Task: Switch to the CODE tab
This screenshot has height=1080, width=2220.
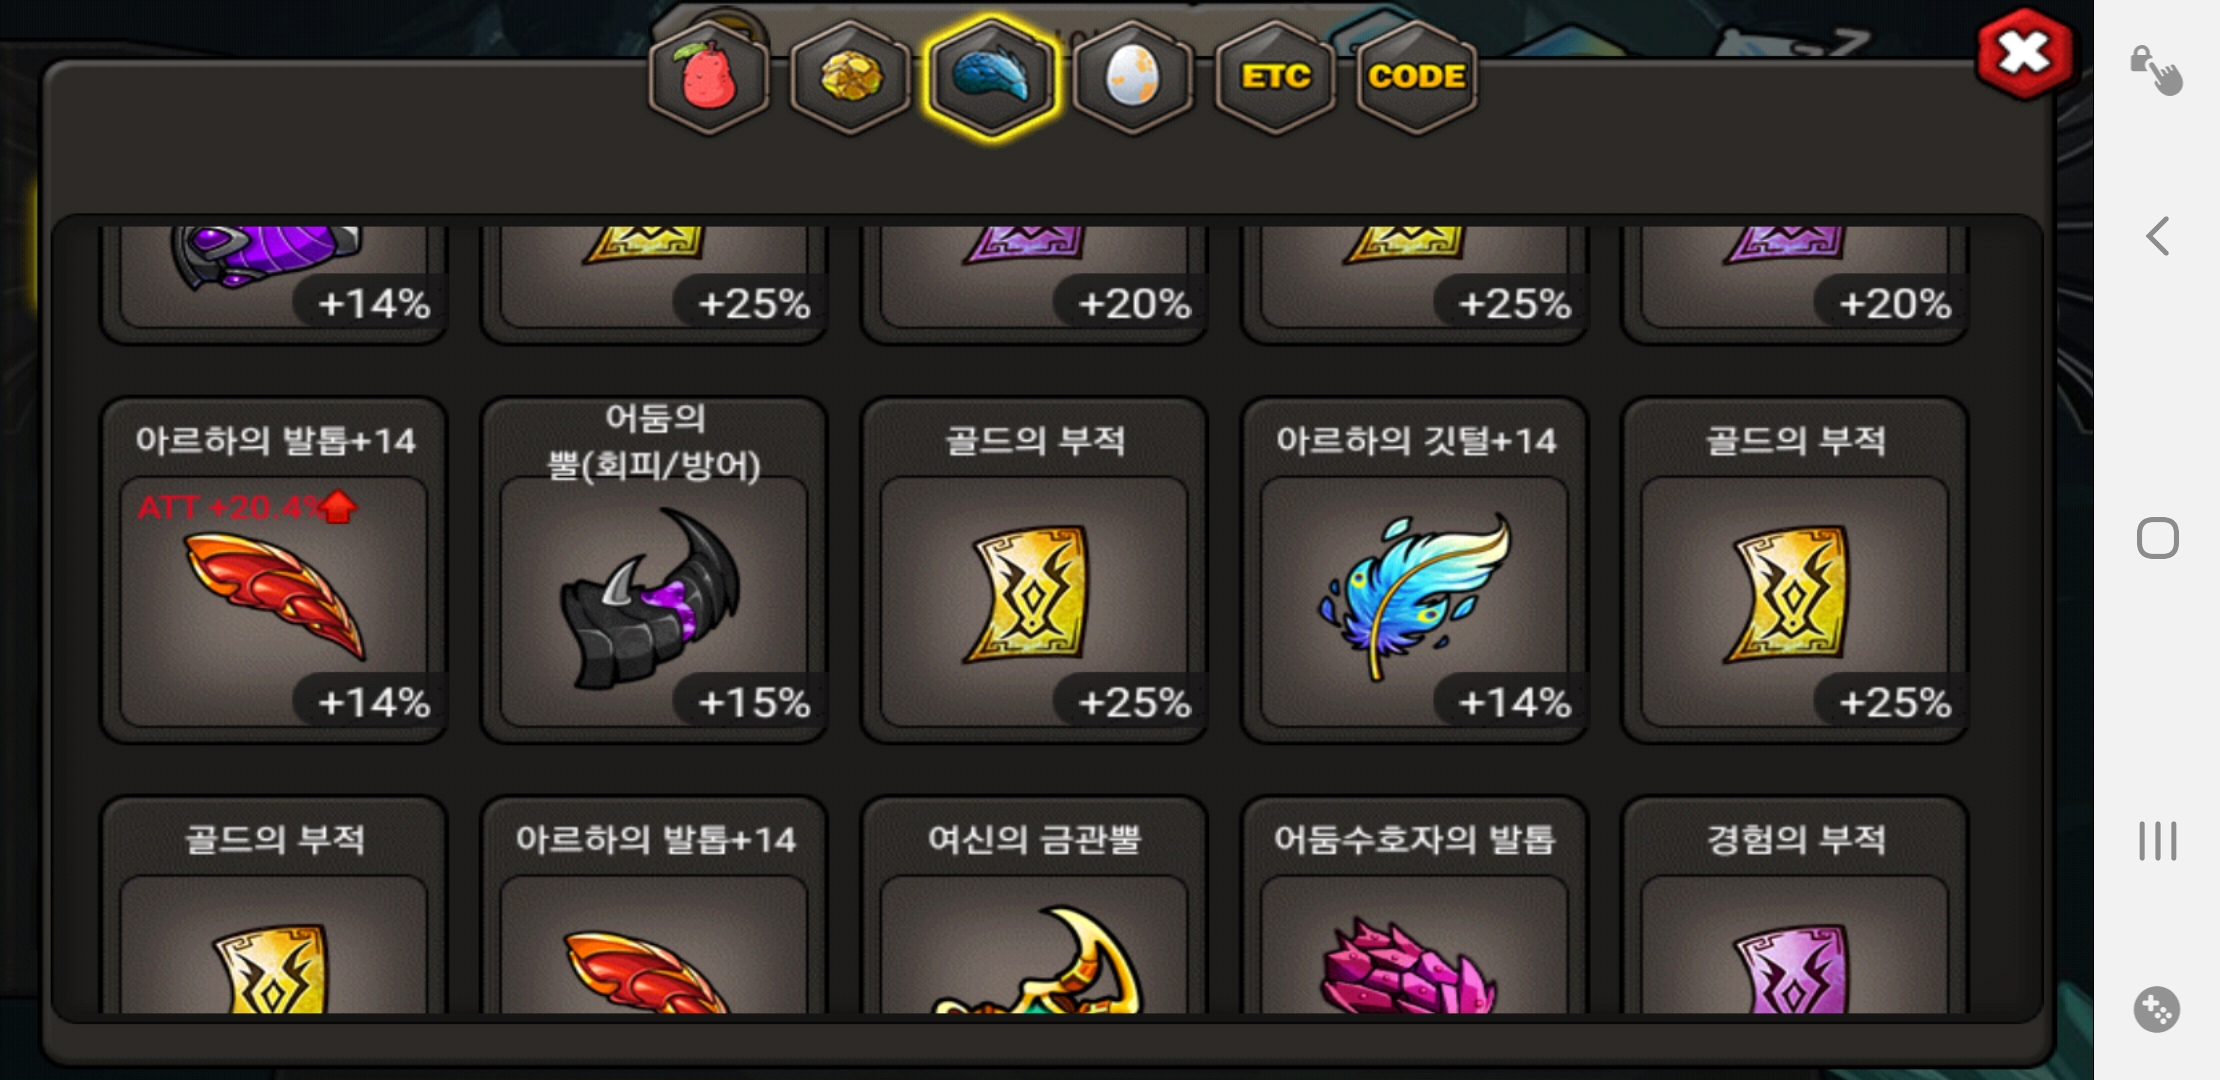Action: coord(1417,77)
